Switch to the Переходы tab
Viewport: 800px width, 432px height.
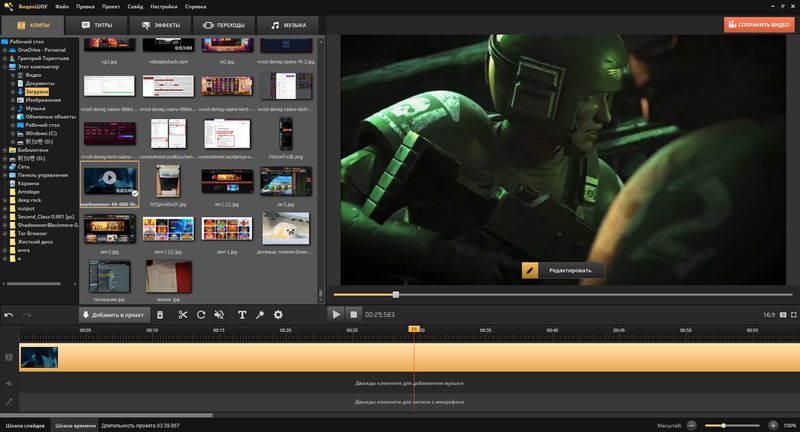click(224, 25)
